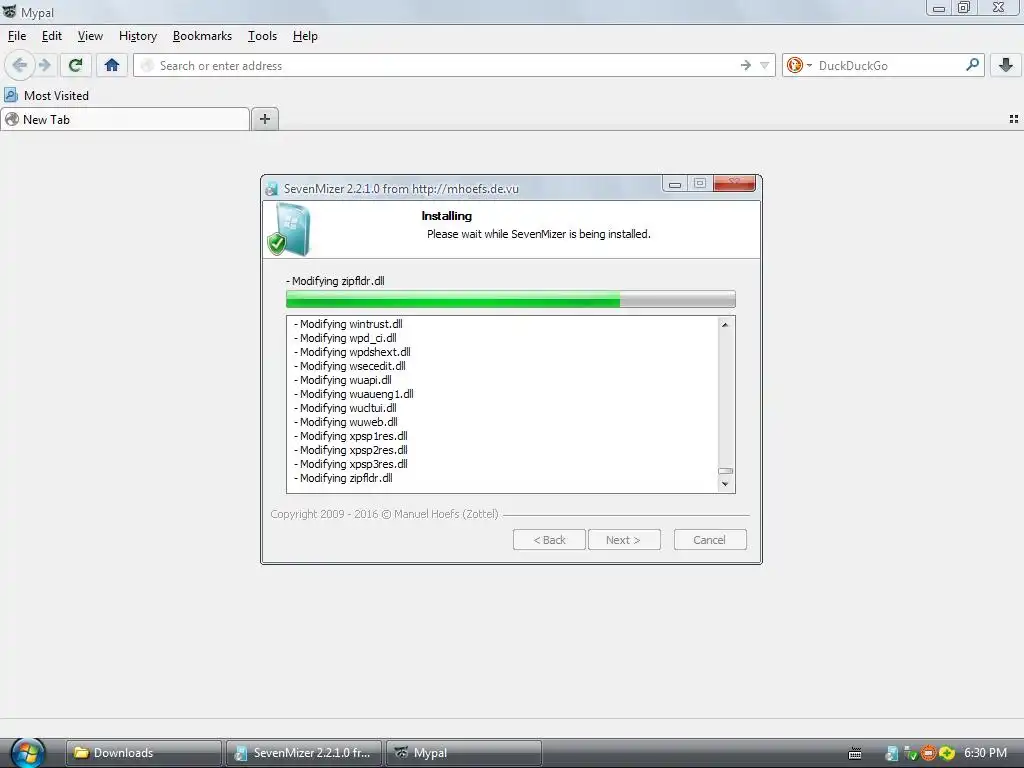Click the Next button in installer
Viewport: 1024px width, 768px height.
click(x=624, y=539)
